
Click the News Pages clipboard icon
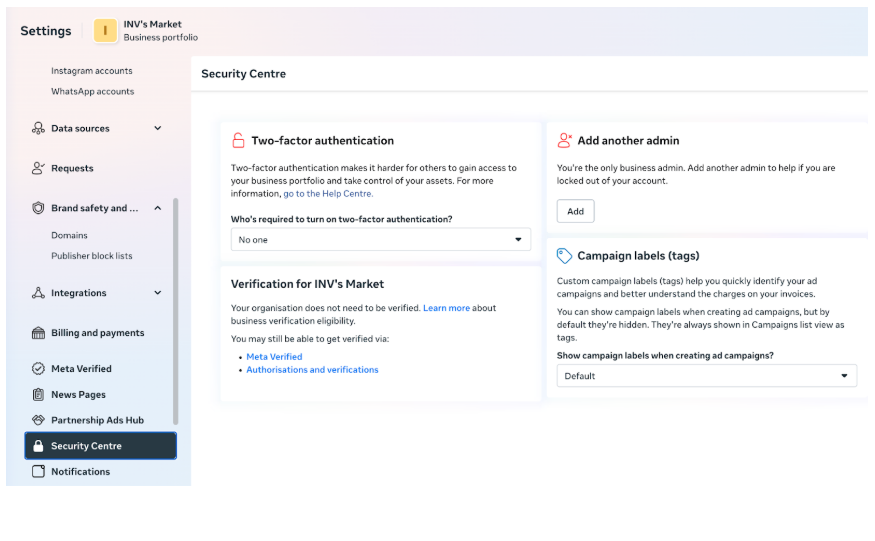pos(38,395)
